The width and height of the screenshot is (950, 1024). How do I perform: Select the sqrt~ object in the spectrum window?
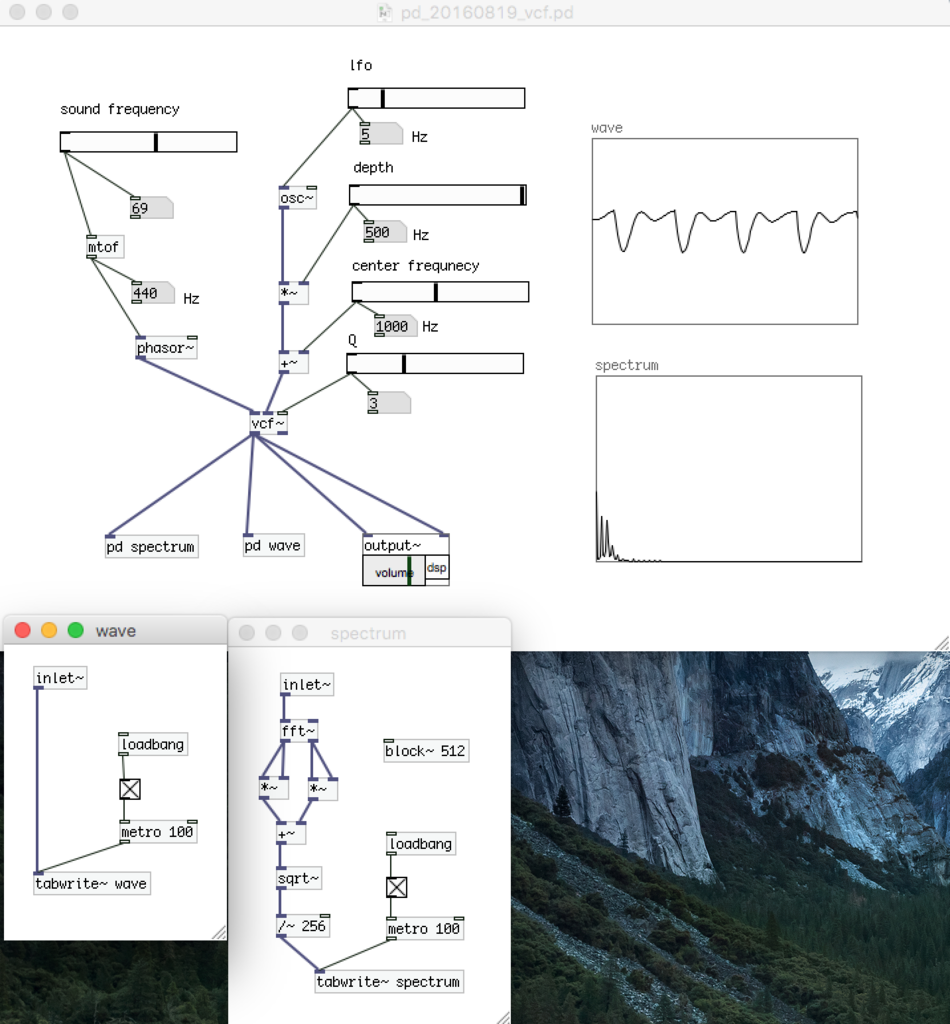pyautogui.click(x=300, y=878)
